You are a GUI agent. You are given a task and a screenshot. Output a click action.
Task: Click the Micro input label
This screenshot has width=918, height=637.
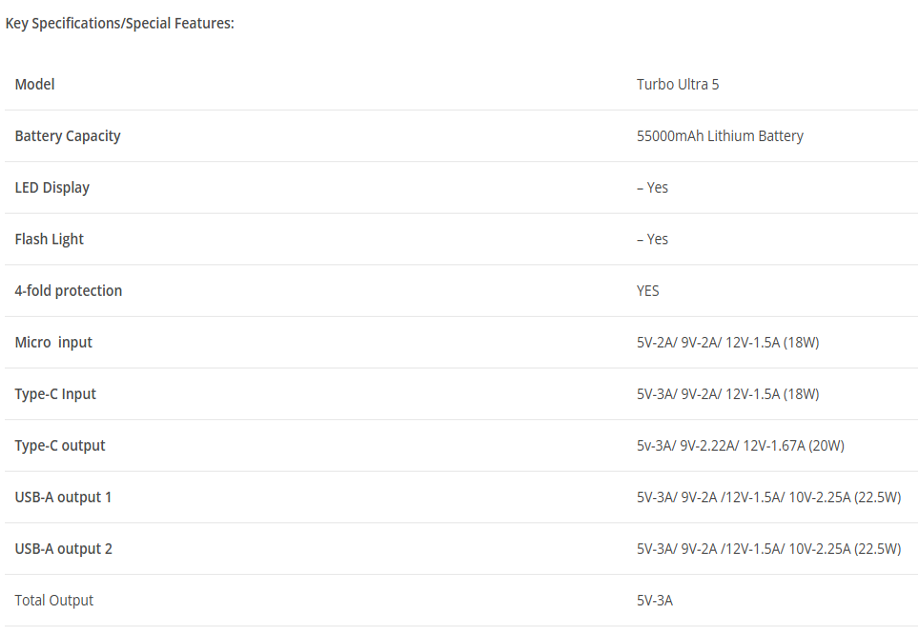(53, 343)
